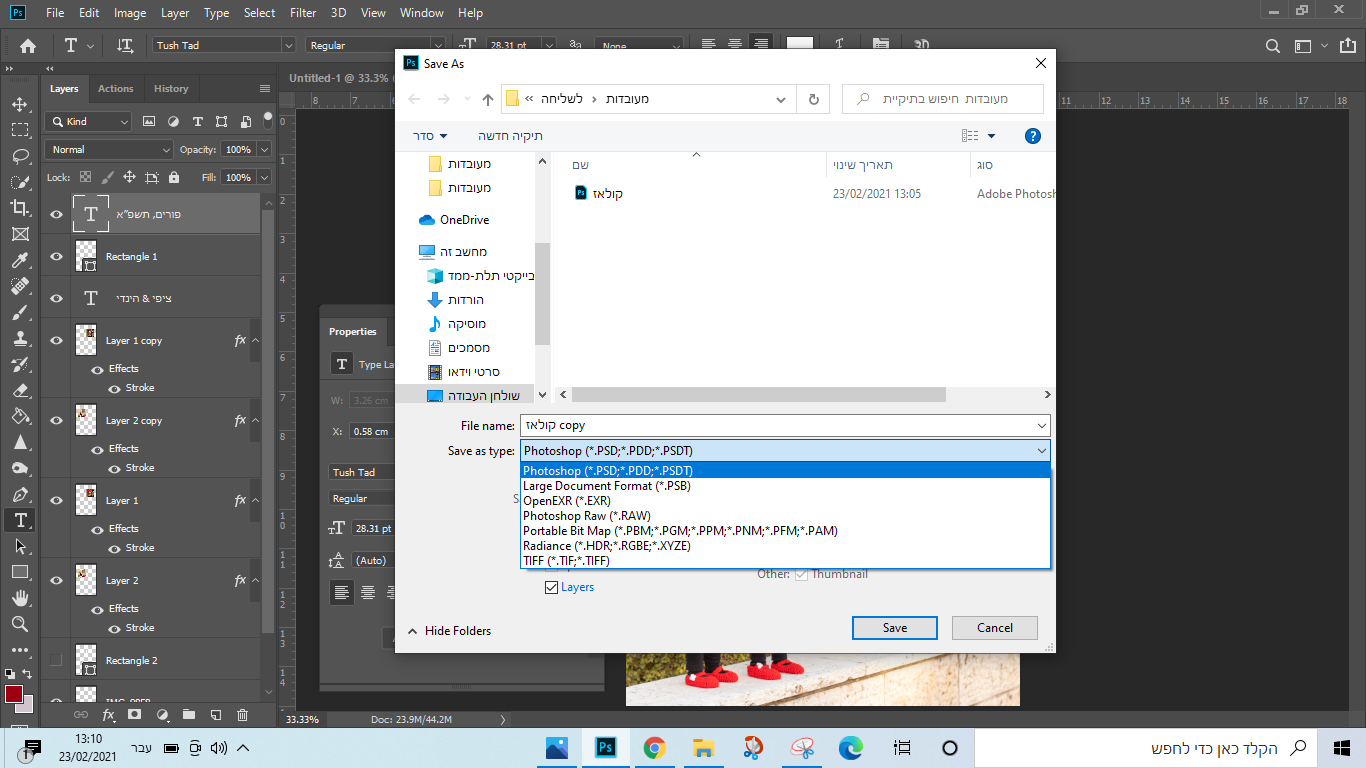Open the layer blend mode Normal dropdown
Image resolution: width=1366 pixels, height=768 pixels.
(x=109, y=149)
